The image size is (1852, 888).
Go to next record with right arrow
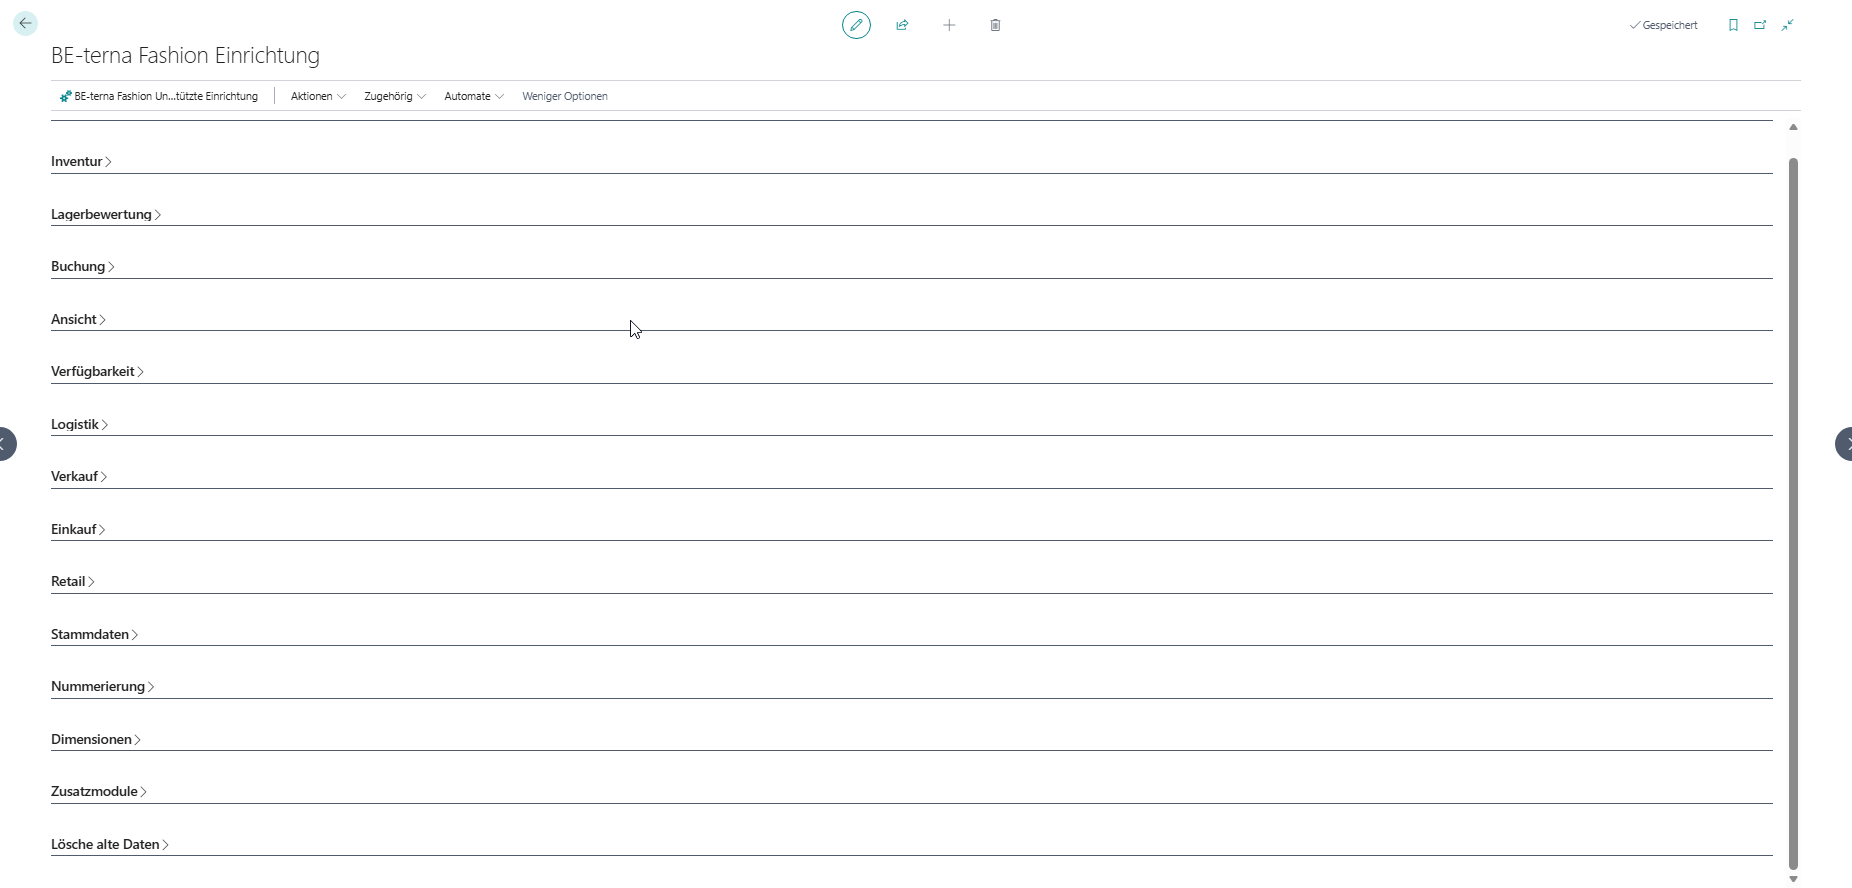pyautogui.click(x=1846, y=444)
